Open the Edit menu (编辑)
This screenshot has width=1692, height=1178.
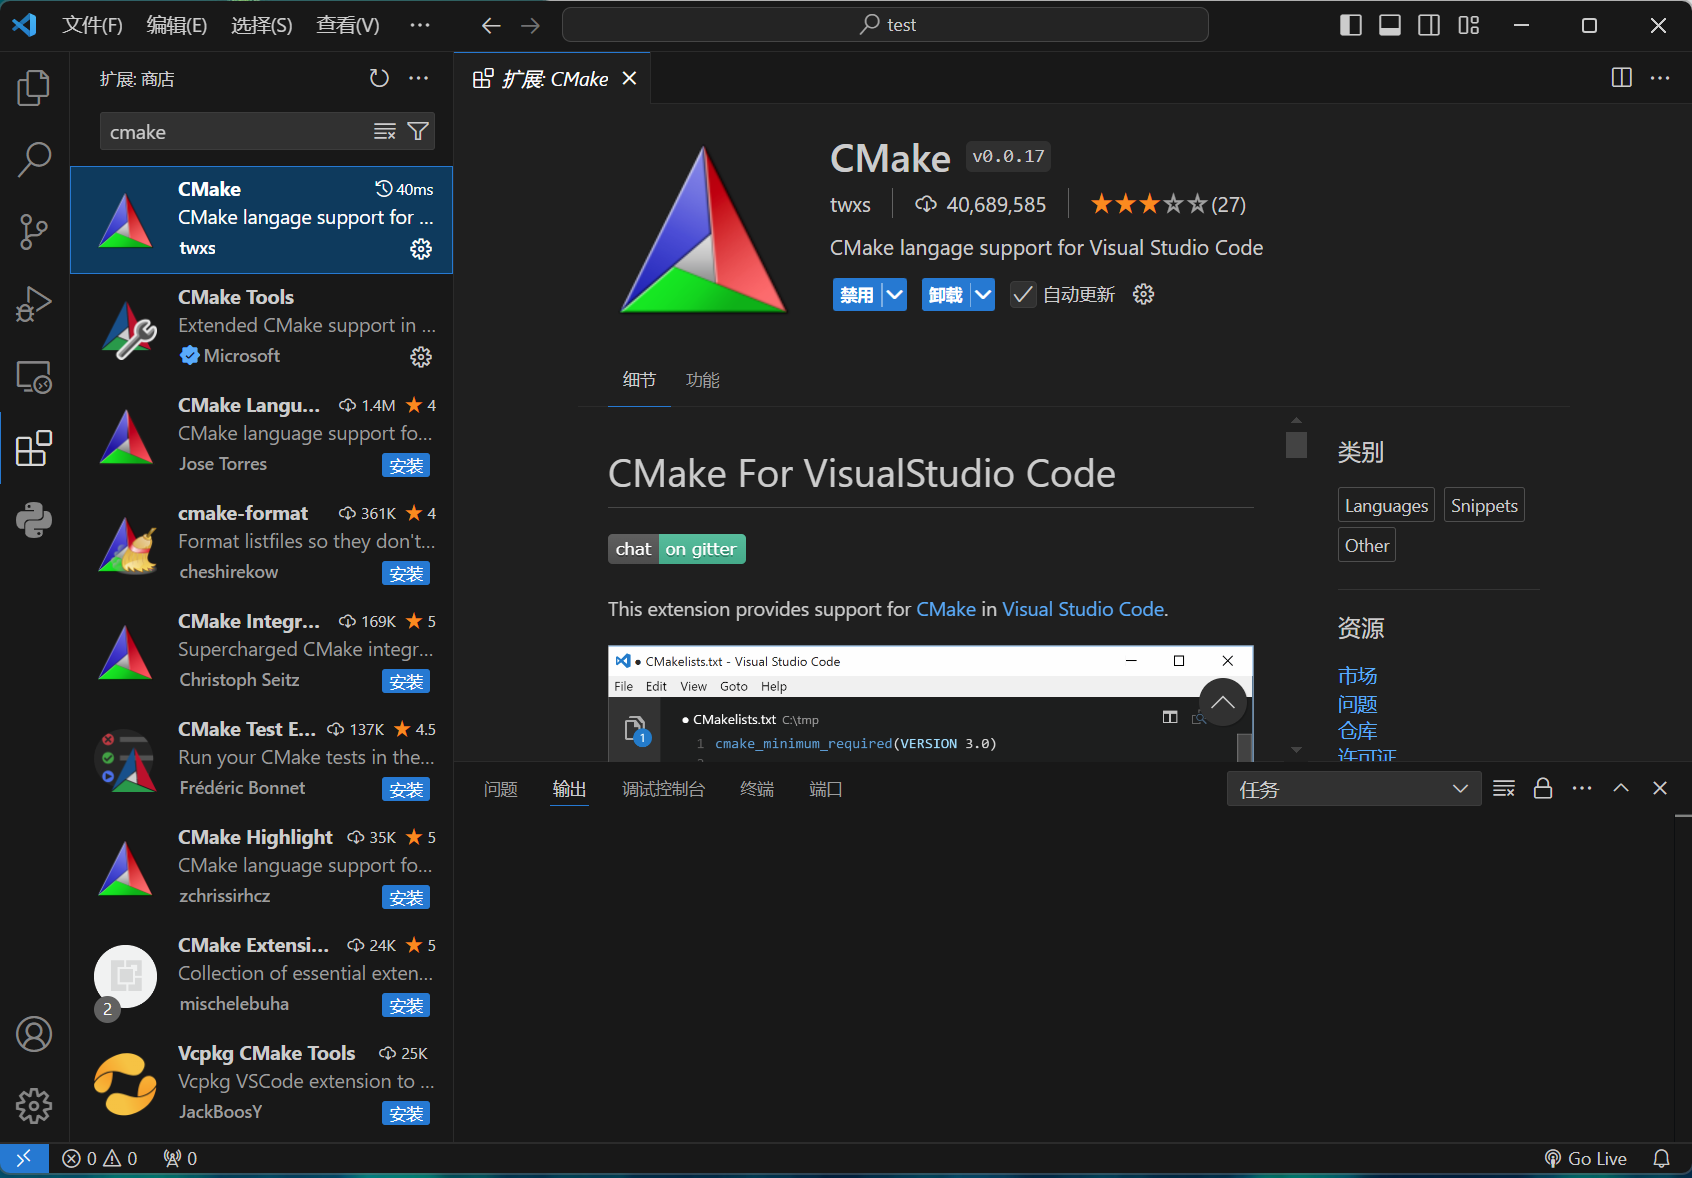coord(177,25)
